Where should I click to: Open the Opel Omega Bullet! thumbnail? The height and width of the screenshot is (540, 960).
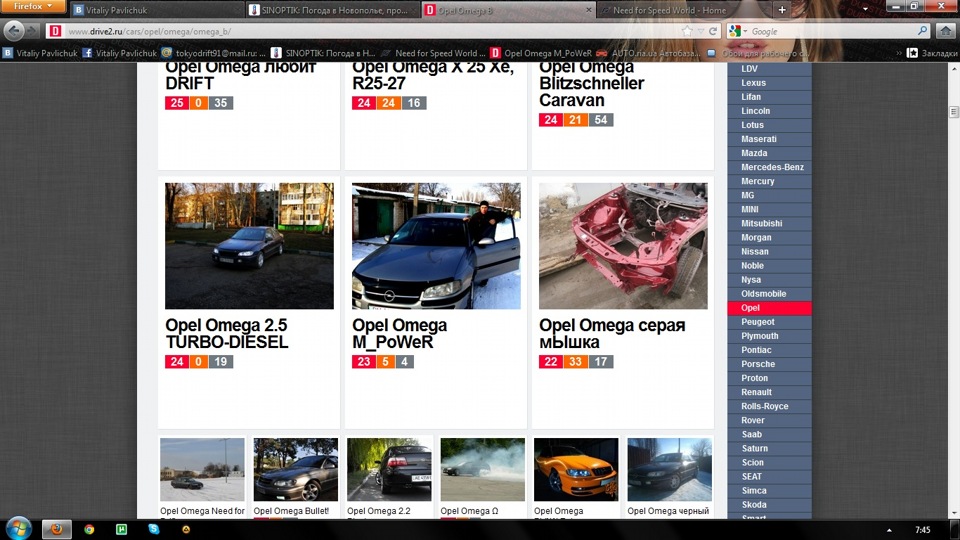[296, 470]
